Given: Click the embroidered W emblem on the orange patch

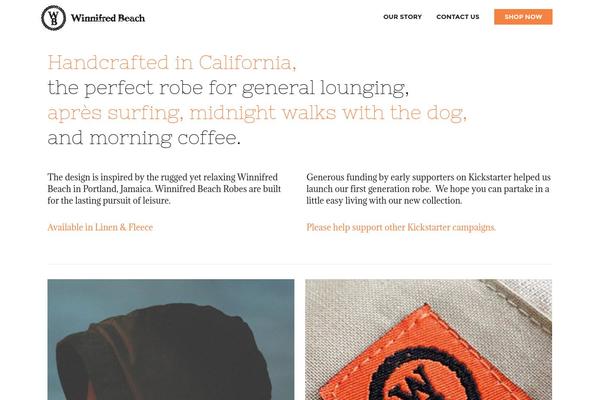Looking at the screenshot, I should point(419,379).
